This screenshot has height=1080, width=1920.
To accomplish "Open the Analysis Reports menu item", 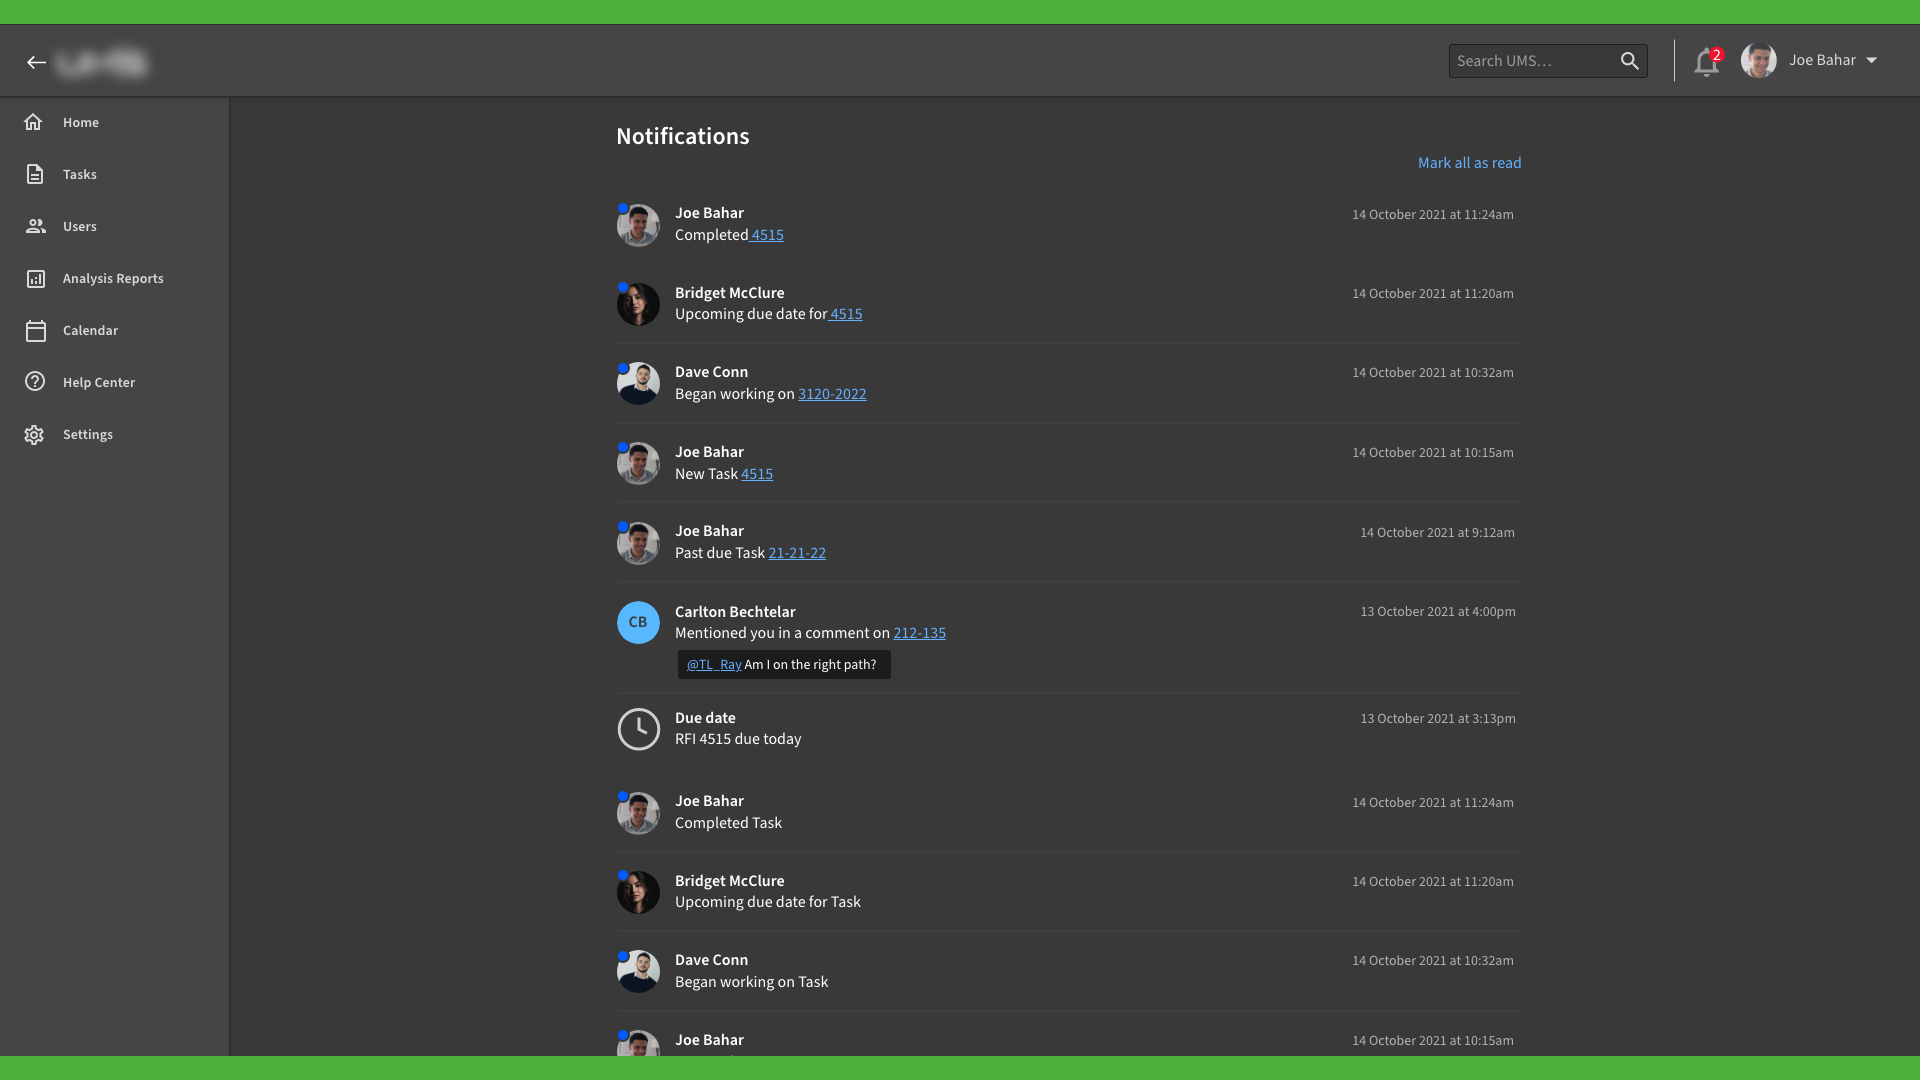I will click(x=113, y=278).
